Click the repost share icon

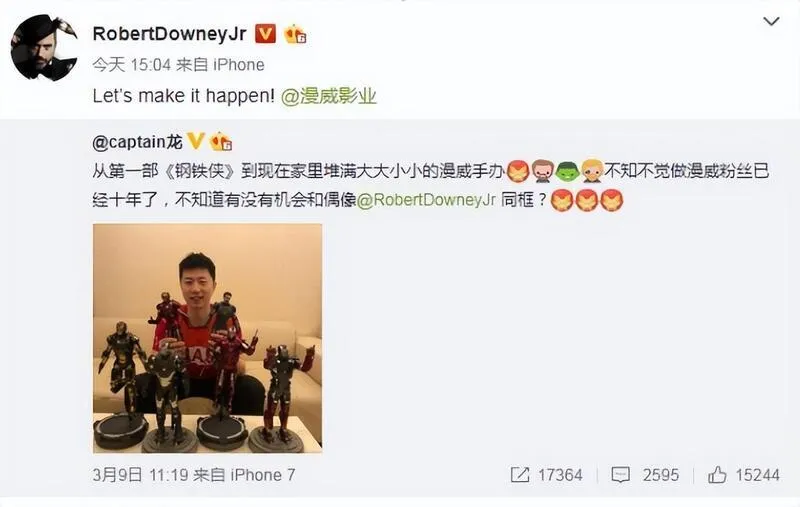coord(519,475)
